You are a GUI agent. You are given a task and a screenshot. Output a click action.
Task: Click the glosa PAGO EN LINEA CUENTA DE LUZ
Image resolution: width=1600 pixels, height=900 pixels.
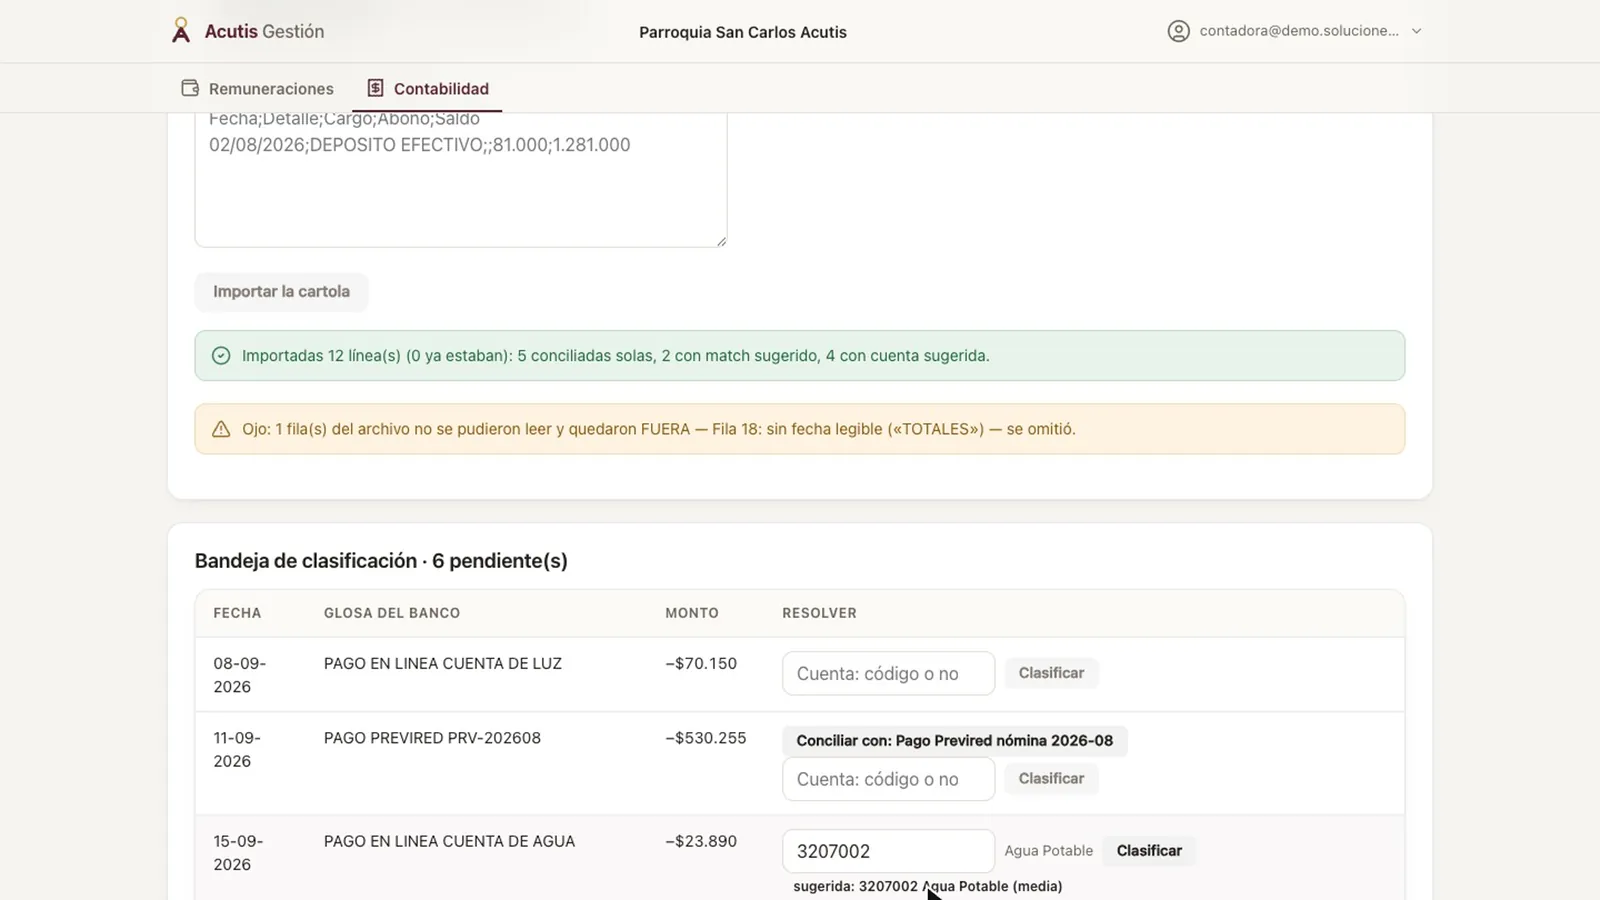click(x=443, y=663)
